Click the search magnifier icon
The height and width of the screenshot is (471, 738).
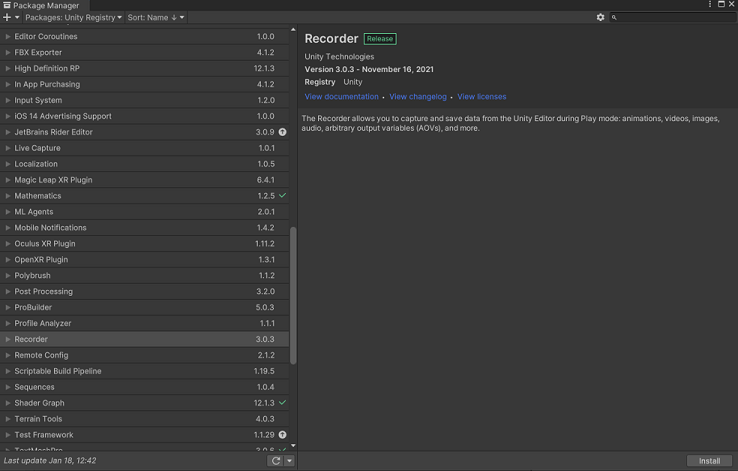click(614, 17)
